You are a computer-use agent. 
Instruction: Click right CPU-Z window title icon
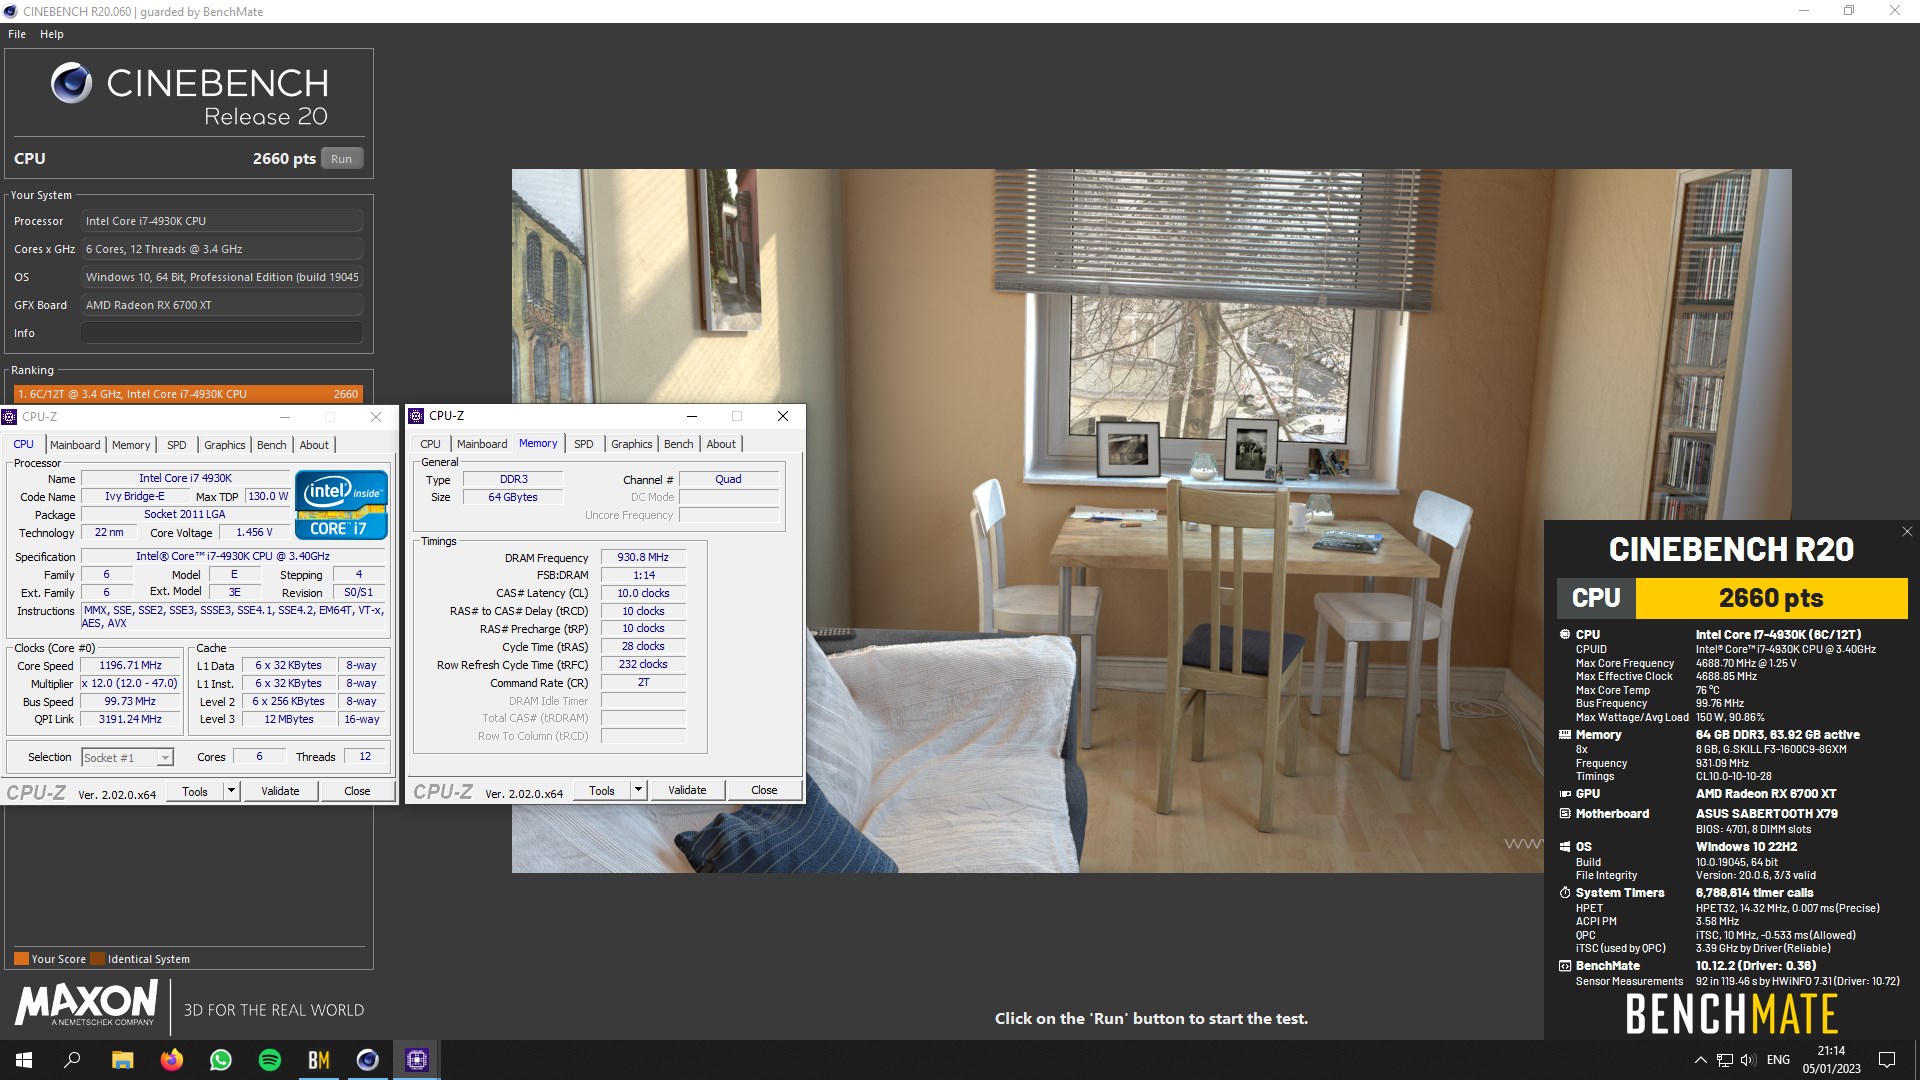click(416, 416)
